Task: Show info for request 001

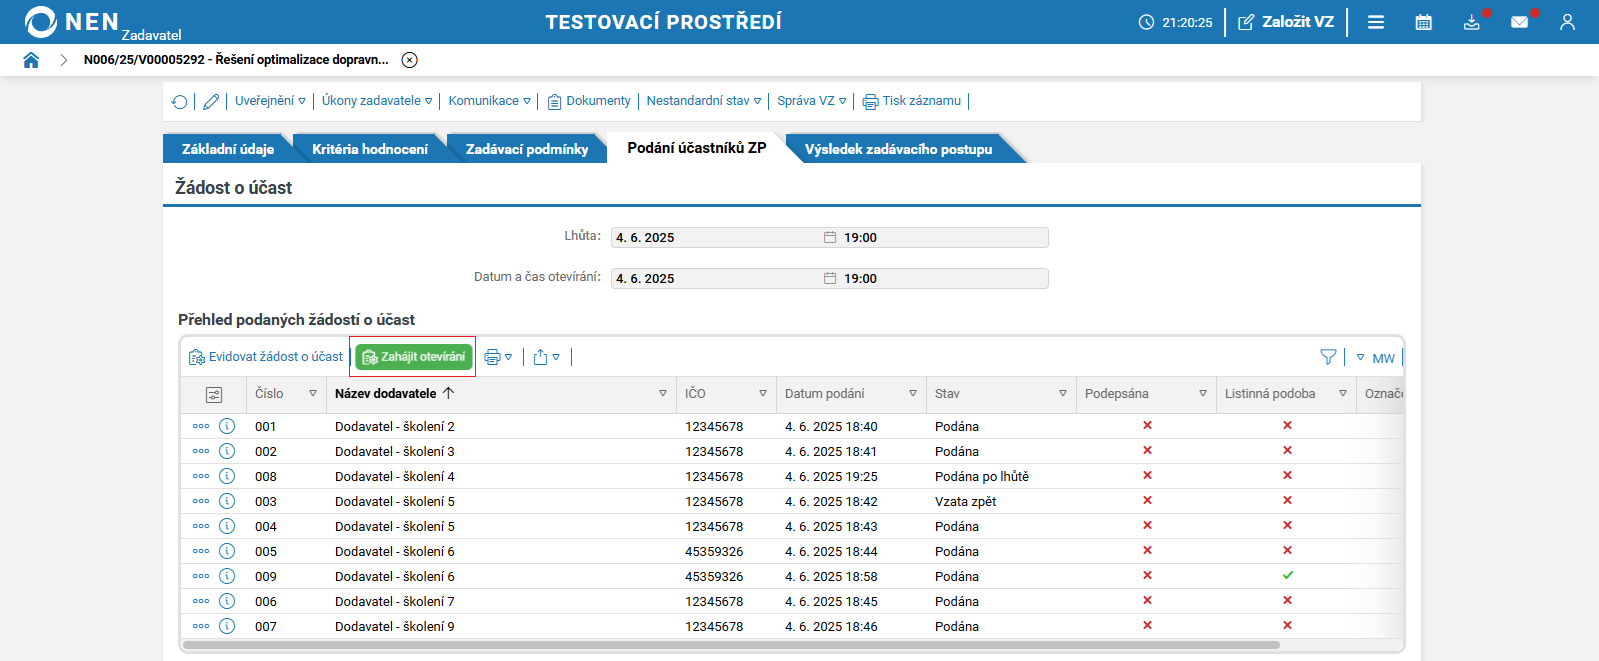Action: click(227, 426)
